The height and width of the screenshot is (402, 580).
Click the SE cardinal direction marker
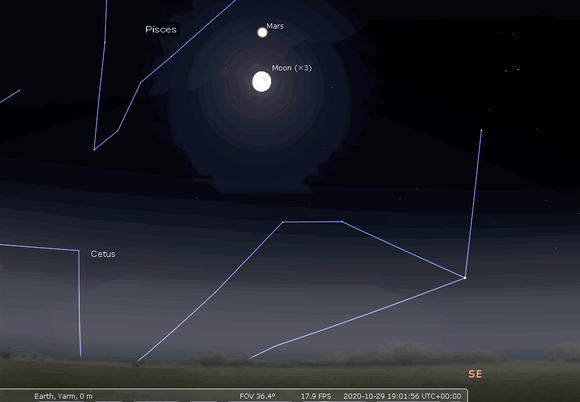tap(475, 374)
